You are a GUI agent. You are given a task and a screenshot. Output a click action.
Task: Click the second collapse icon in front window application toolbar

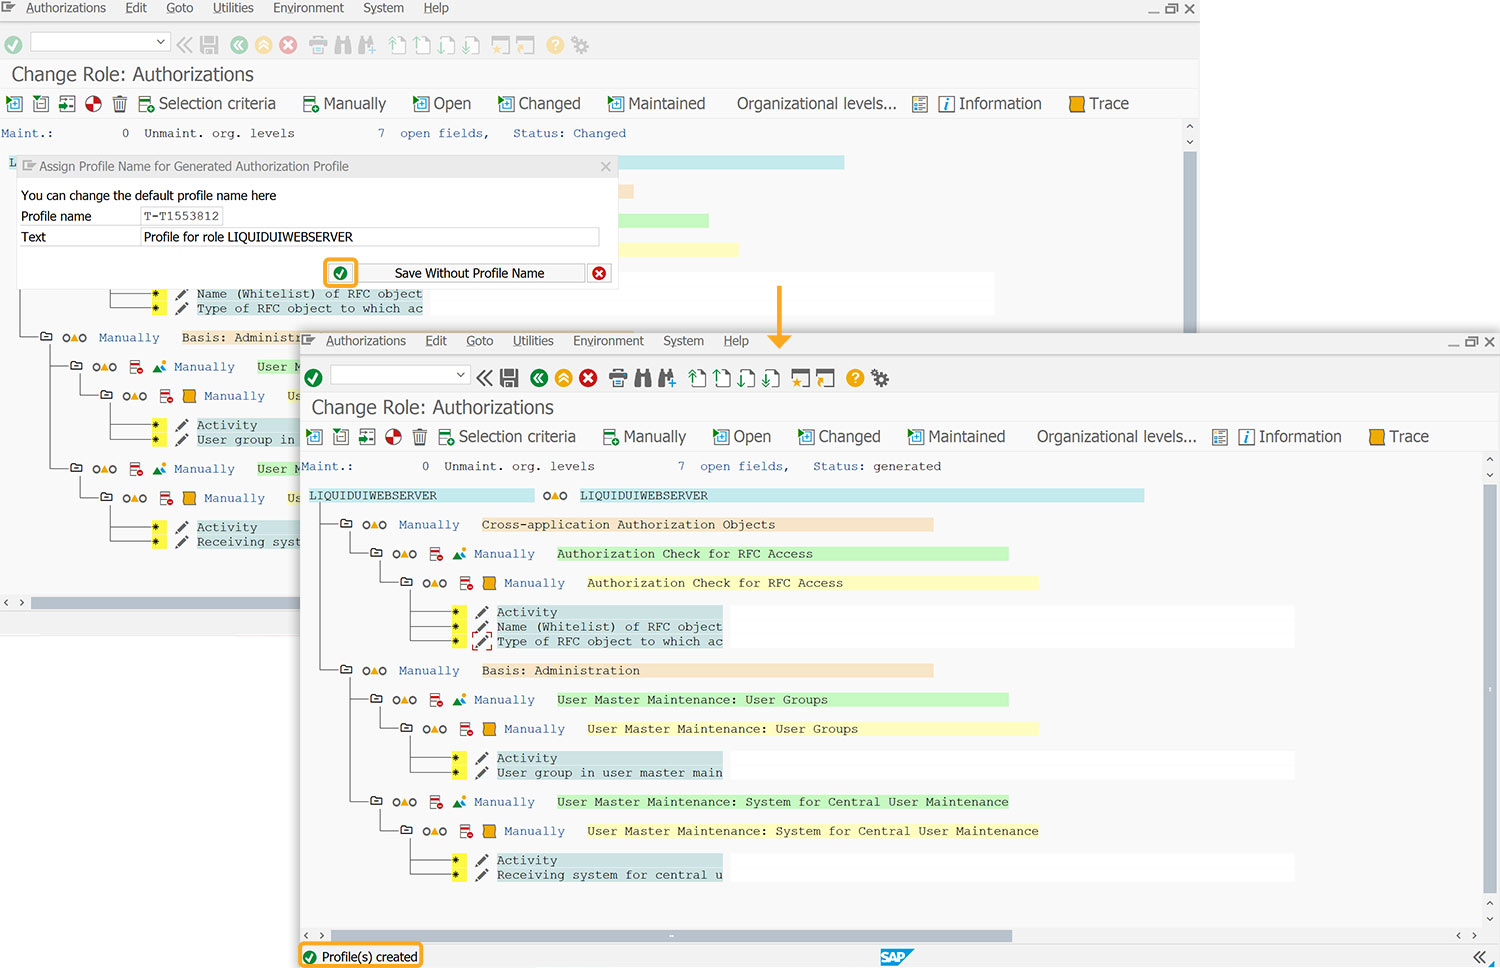point(341,437)
